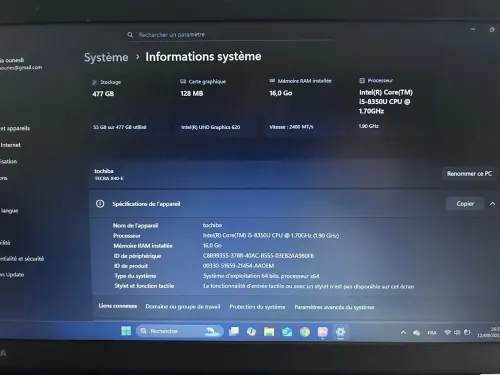Click the Intel Core i5-8350U processor card text
Screen dimensions: 500x375
pos(386,102)
